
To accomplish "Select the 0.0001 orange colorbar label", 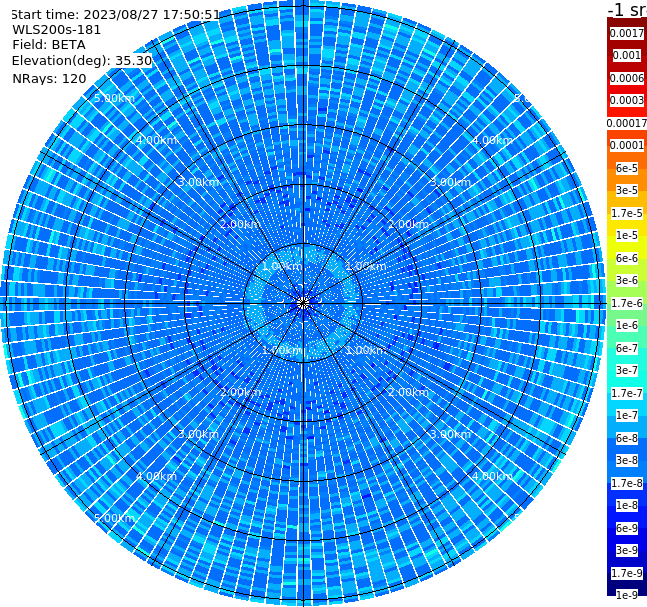I will coord(627,145).
